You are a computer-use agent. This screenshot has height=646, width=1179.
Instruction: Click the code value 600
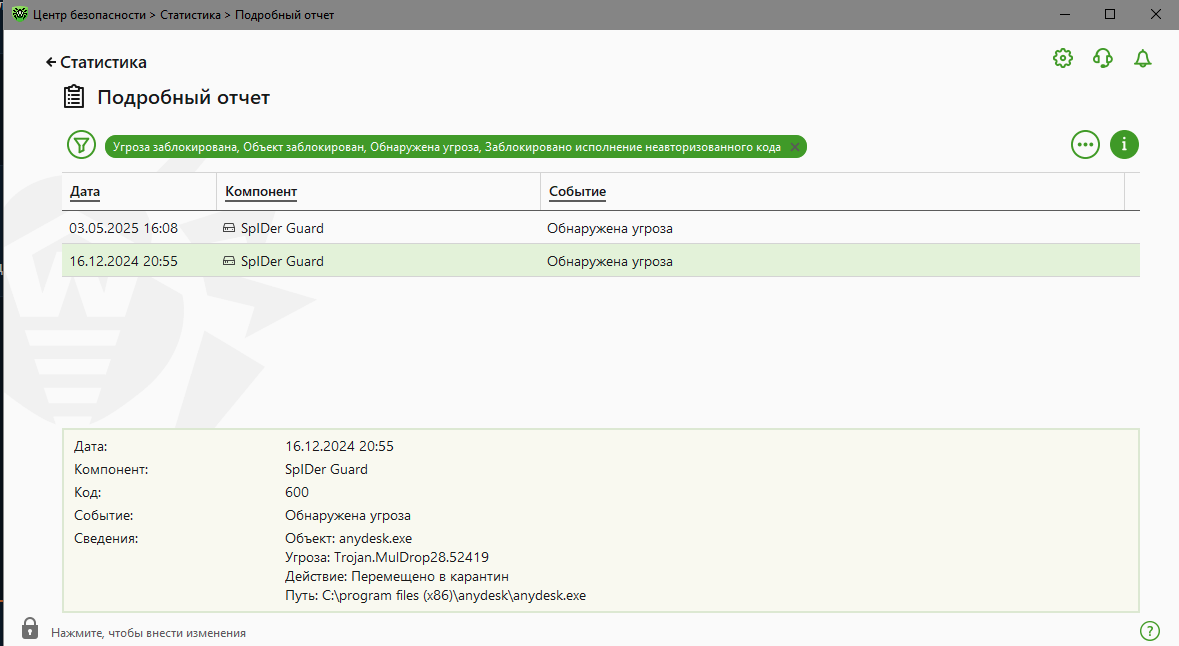(297, 493)
